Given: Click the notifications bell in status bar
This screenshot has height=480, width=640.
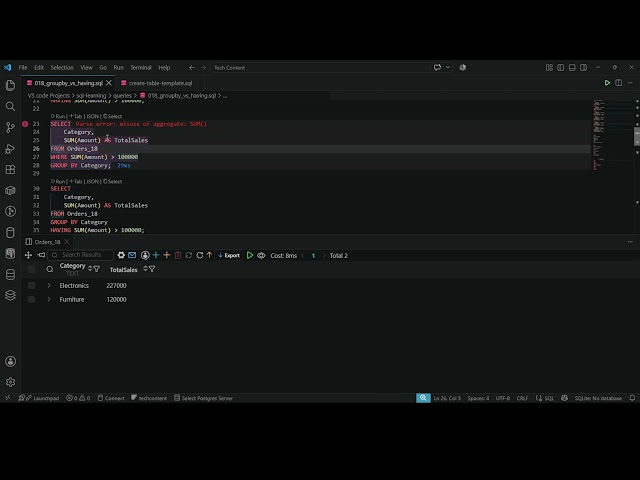Looking at the screenshot, I should [x=632, y=398].
